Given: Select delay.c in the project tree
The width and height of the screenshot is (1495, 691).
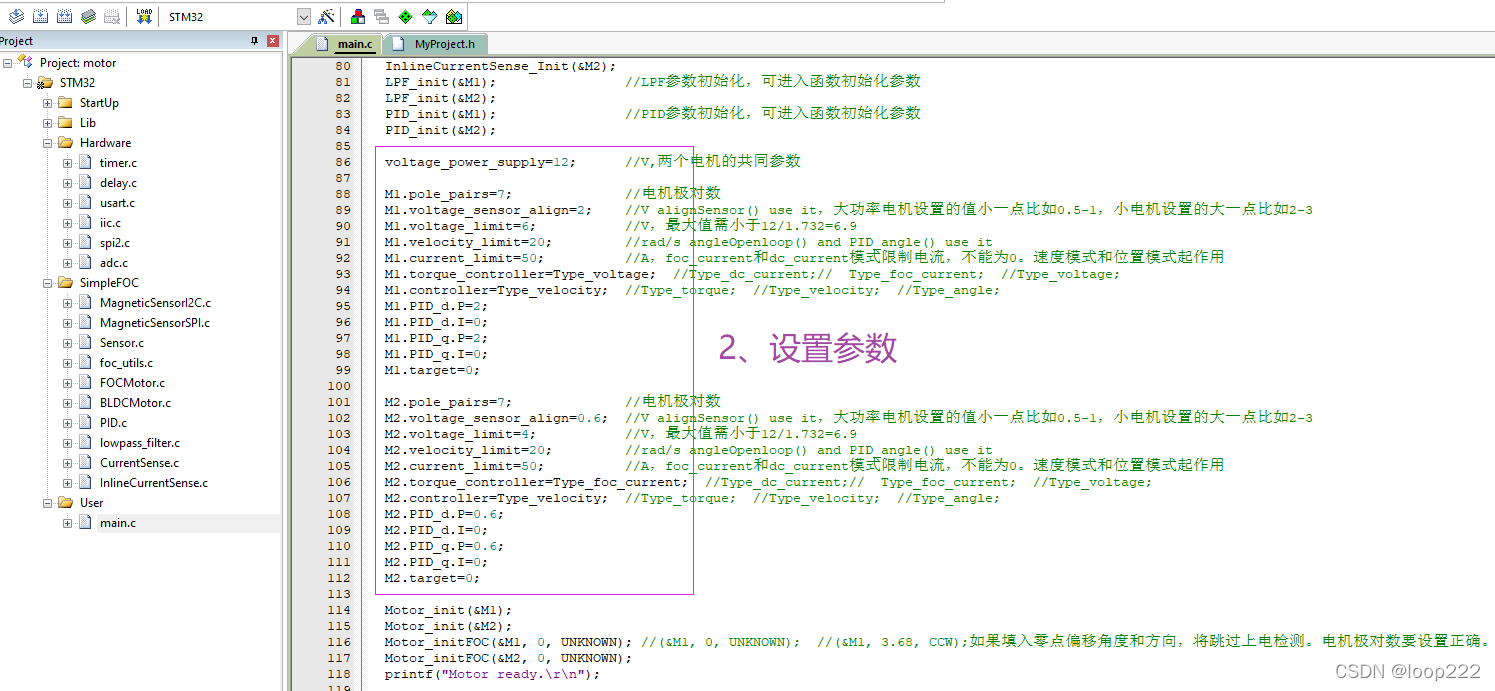Looking at the screenshot, I should pyautogui.click(x=118, y=183).
